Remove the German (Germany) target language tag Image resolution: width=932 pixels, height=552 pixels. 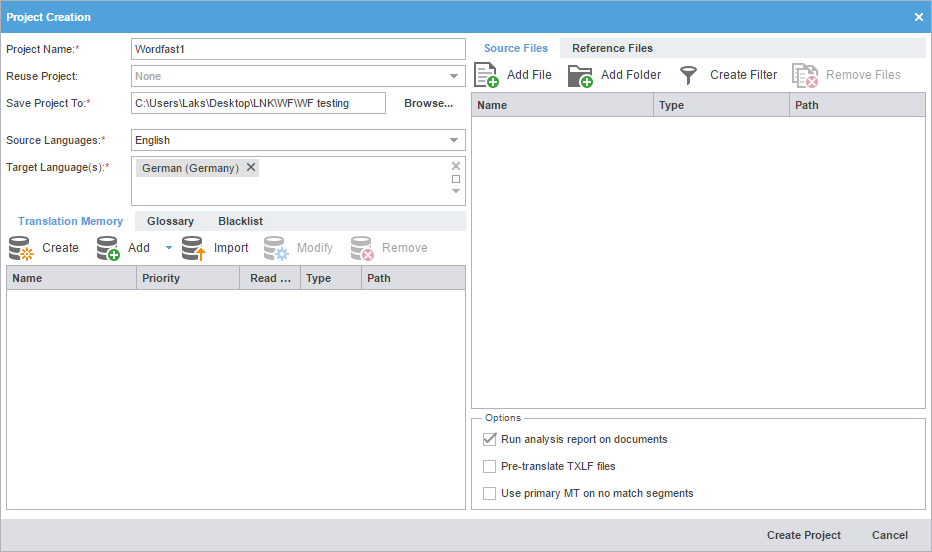tap(251, 168)
